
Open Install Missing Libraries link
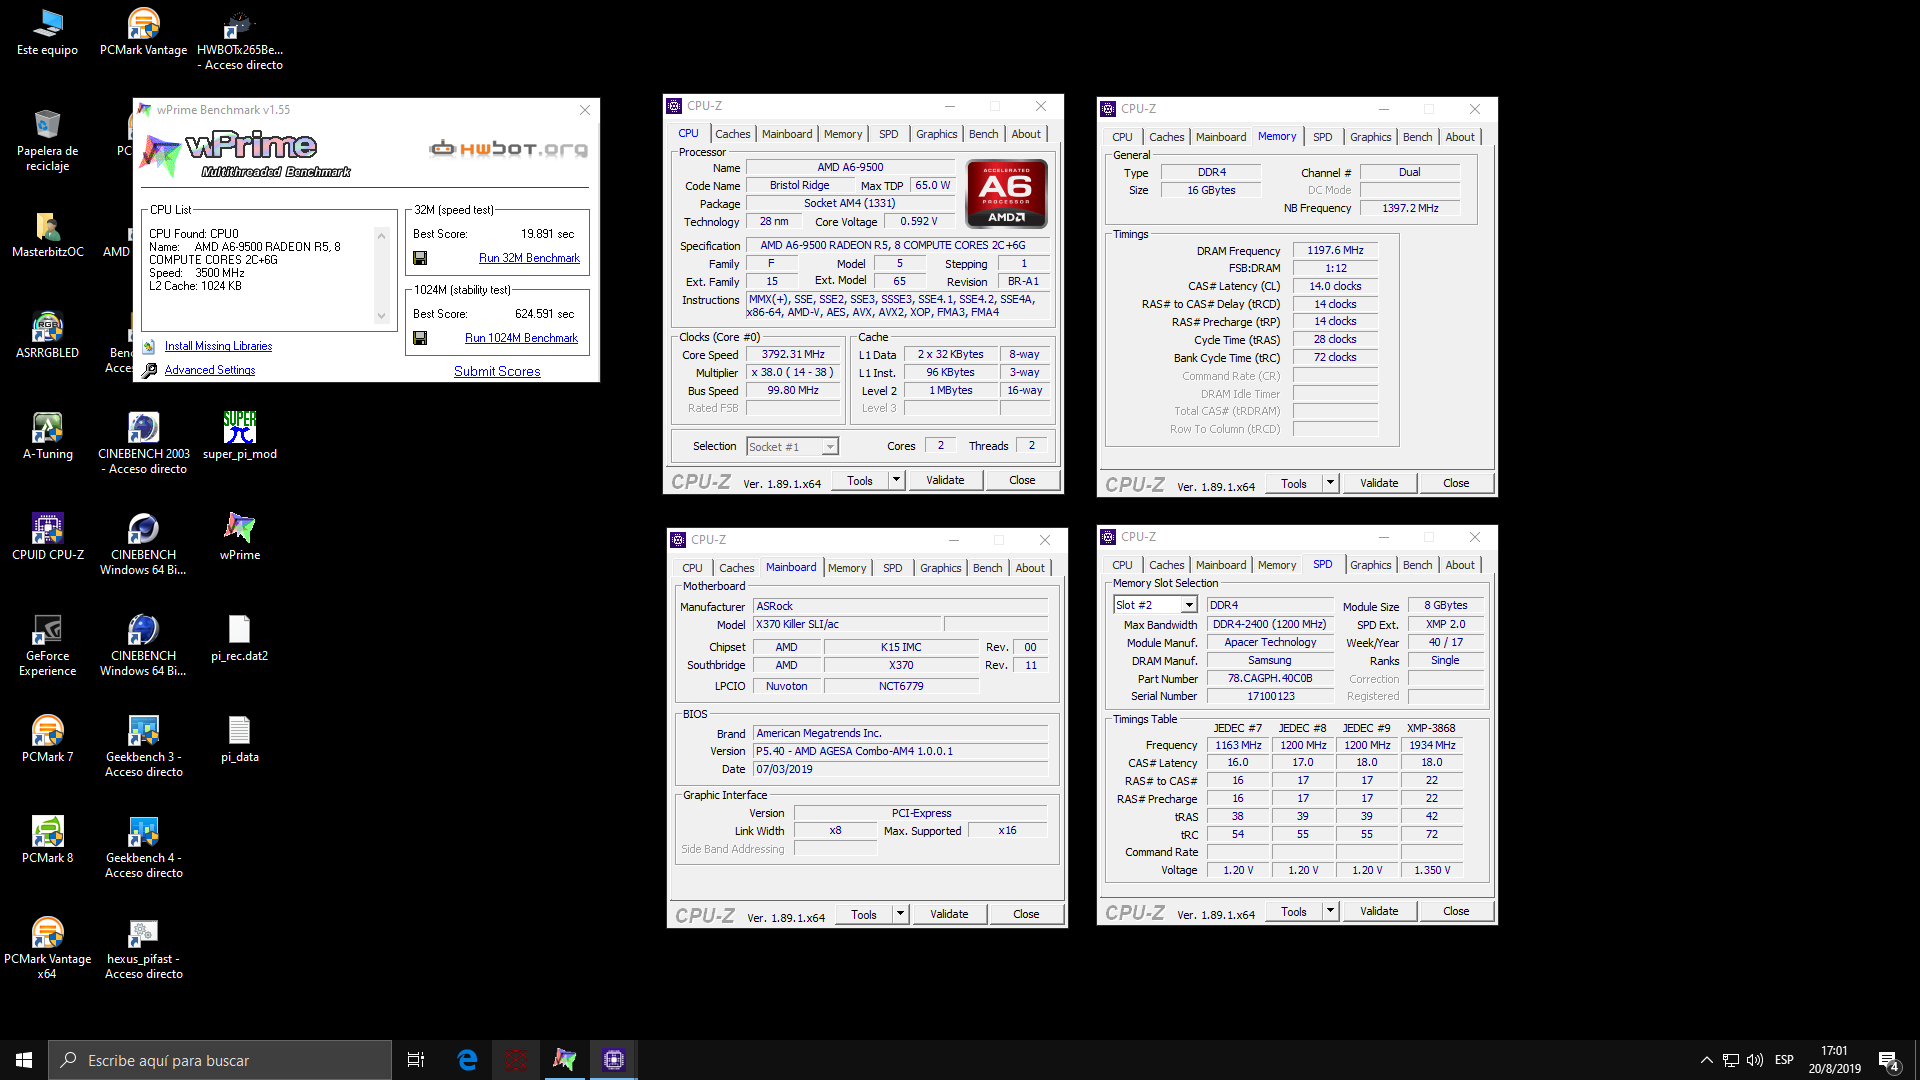tap(218, 346)
